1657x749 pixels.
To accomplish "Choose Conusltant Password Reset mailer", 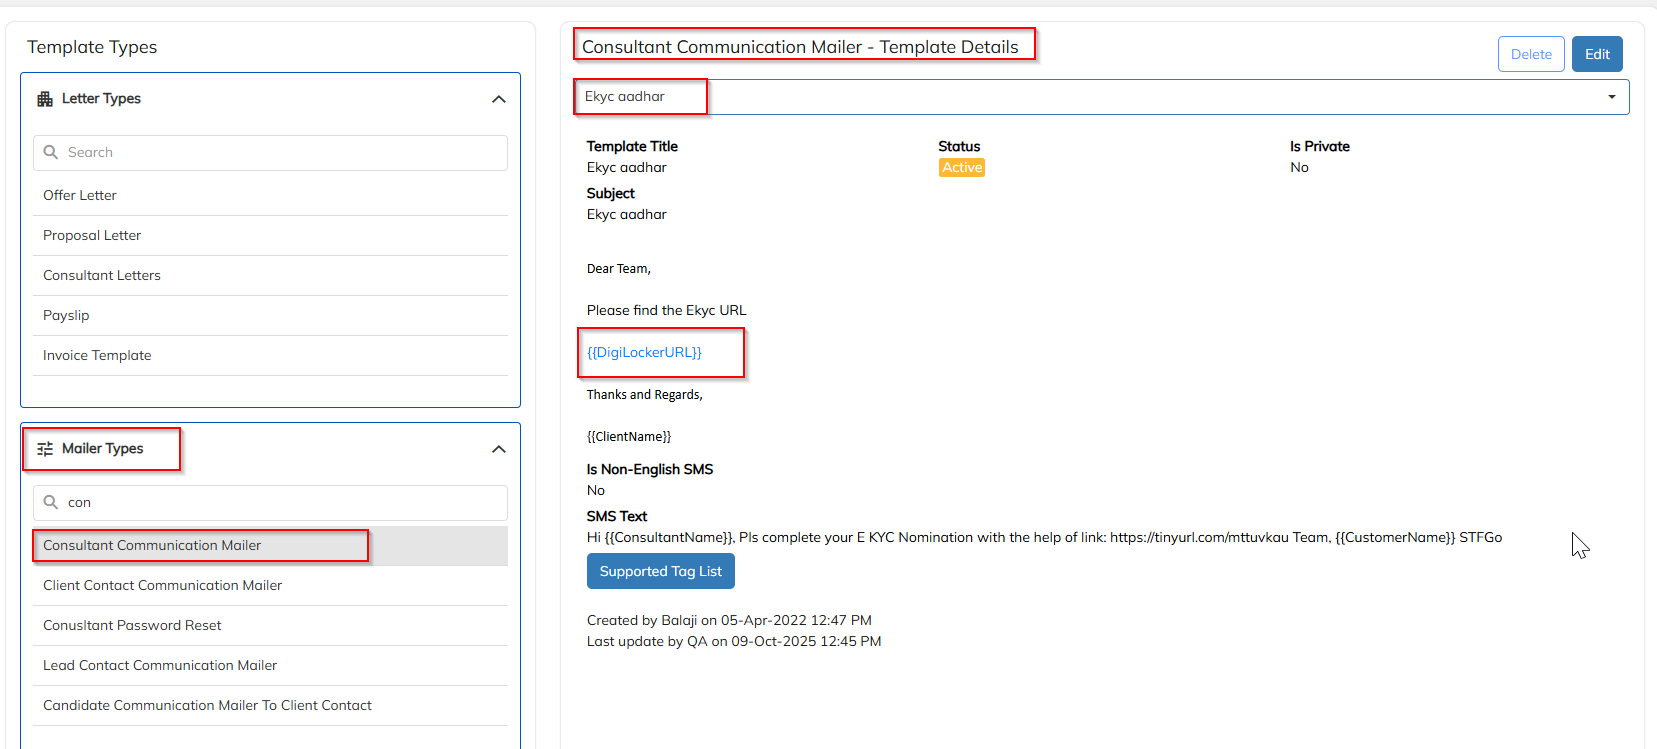I will (x=270, y=625).
